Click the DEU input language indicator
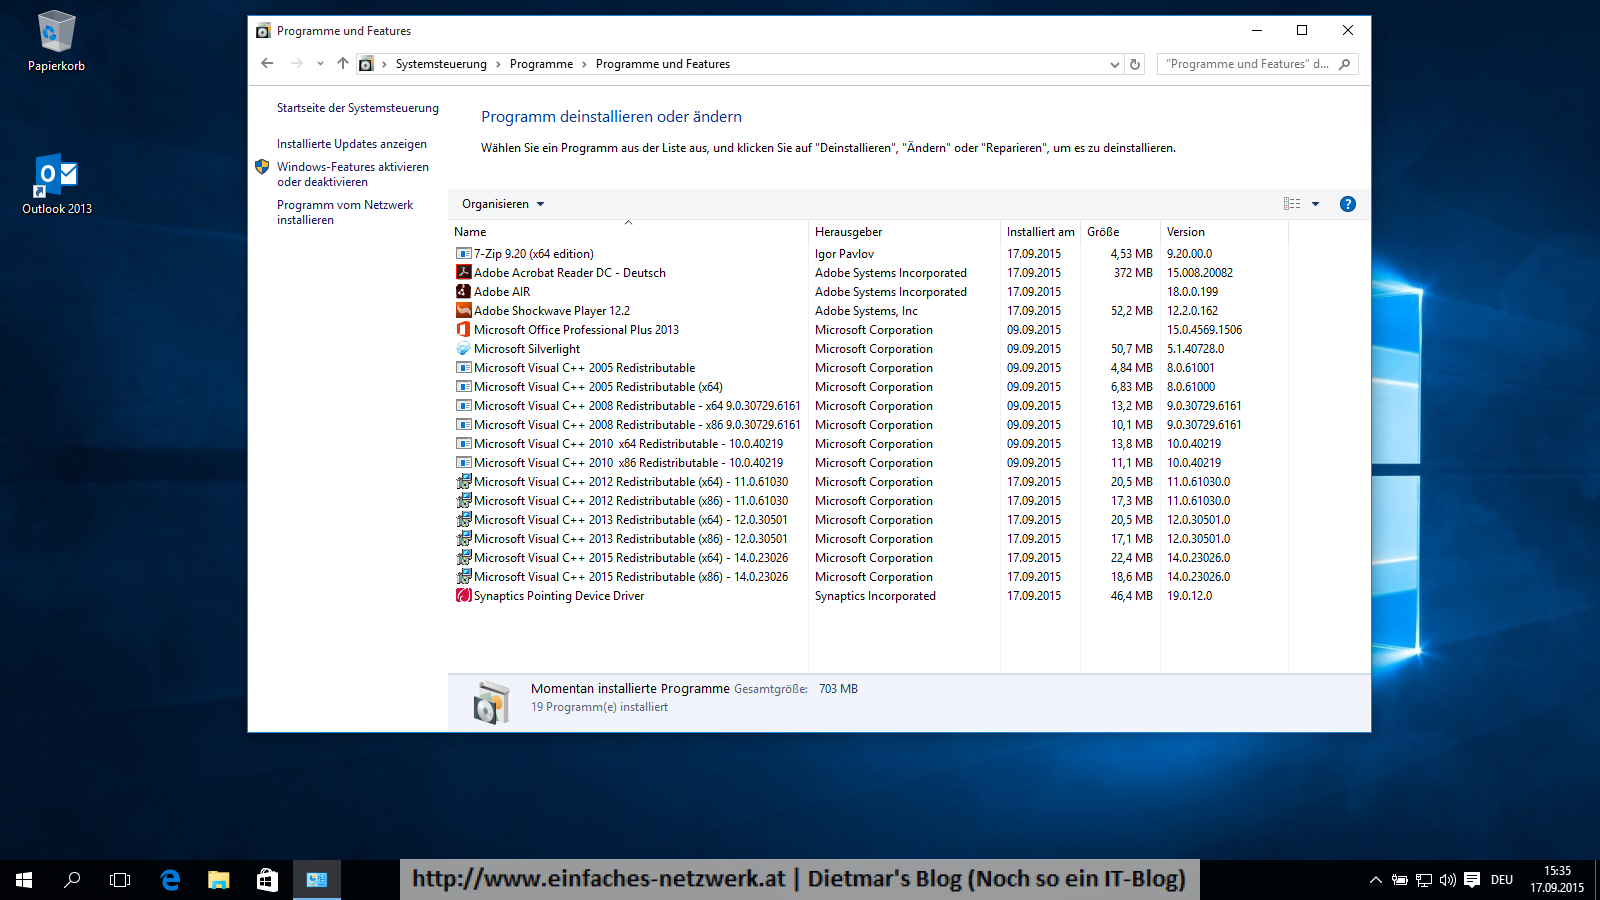The width and height of the screenshot is (1600, 900). coord(1502,880)
